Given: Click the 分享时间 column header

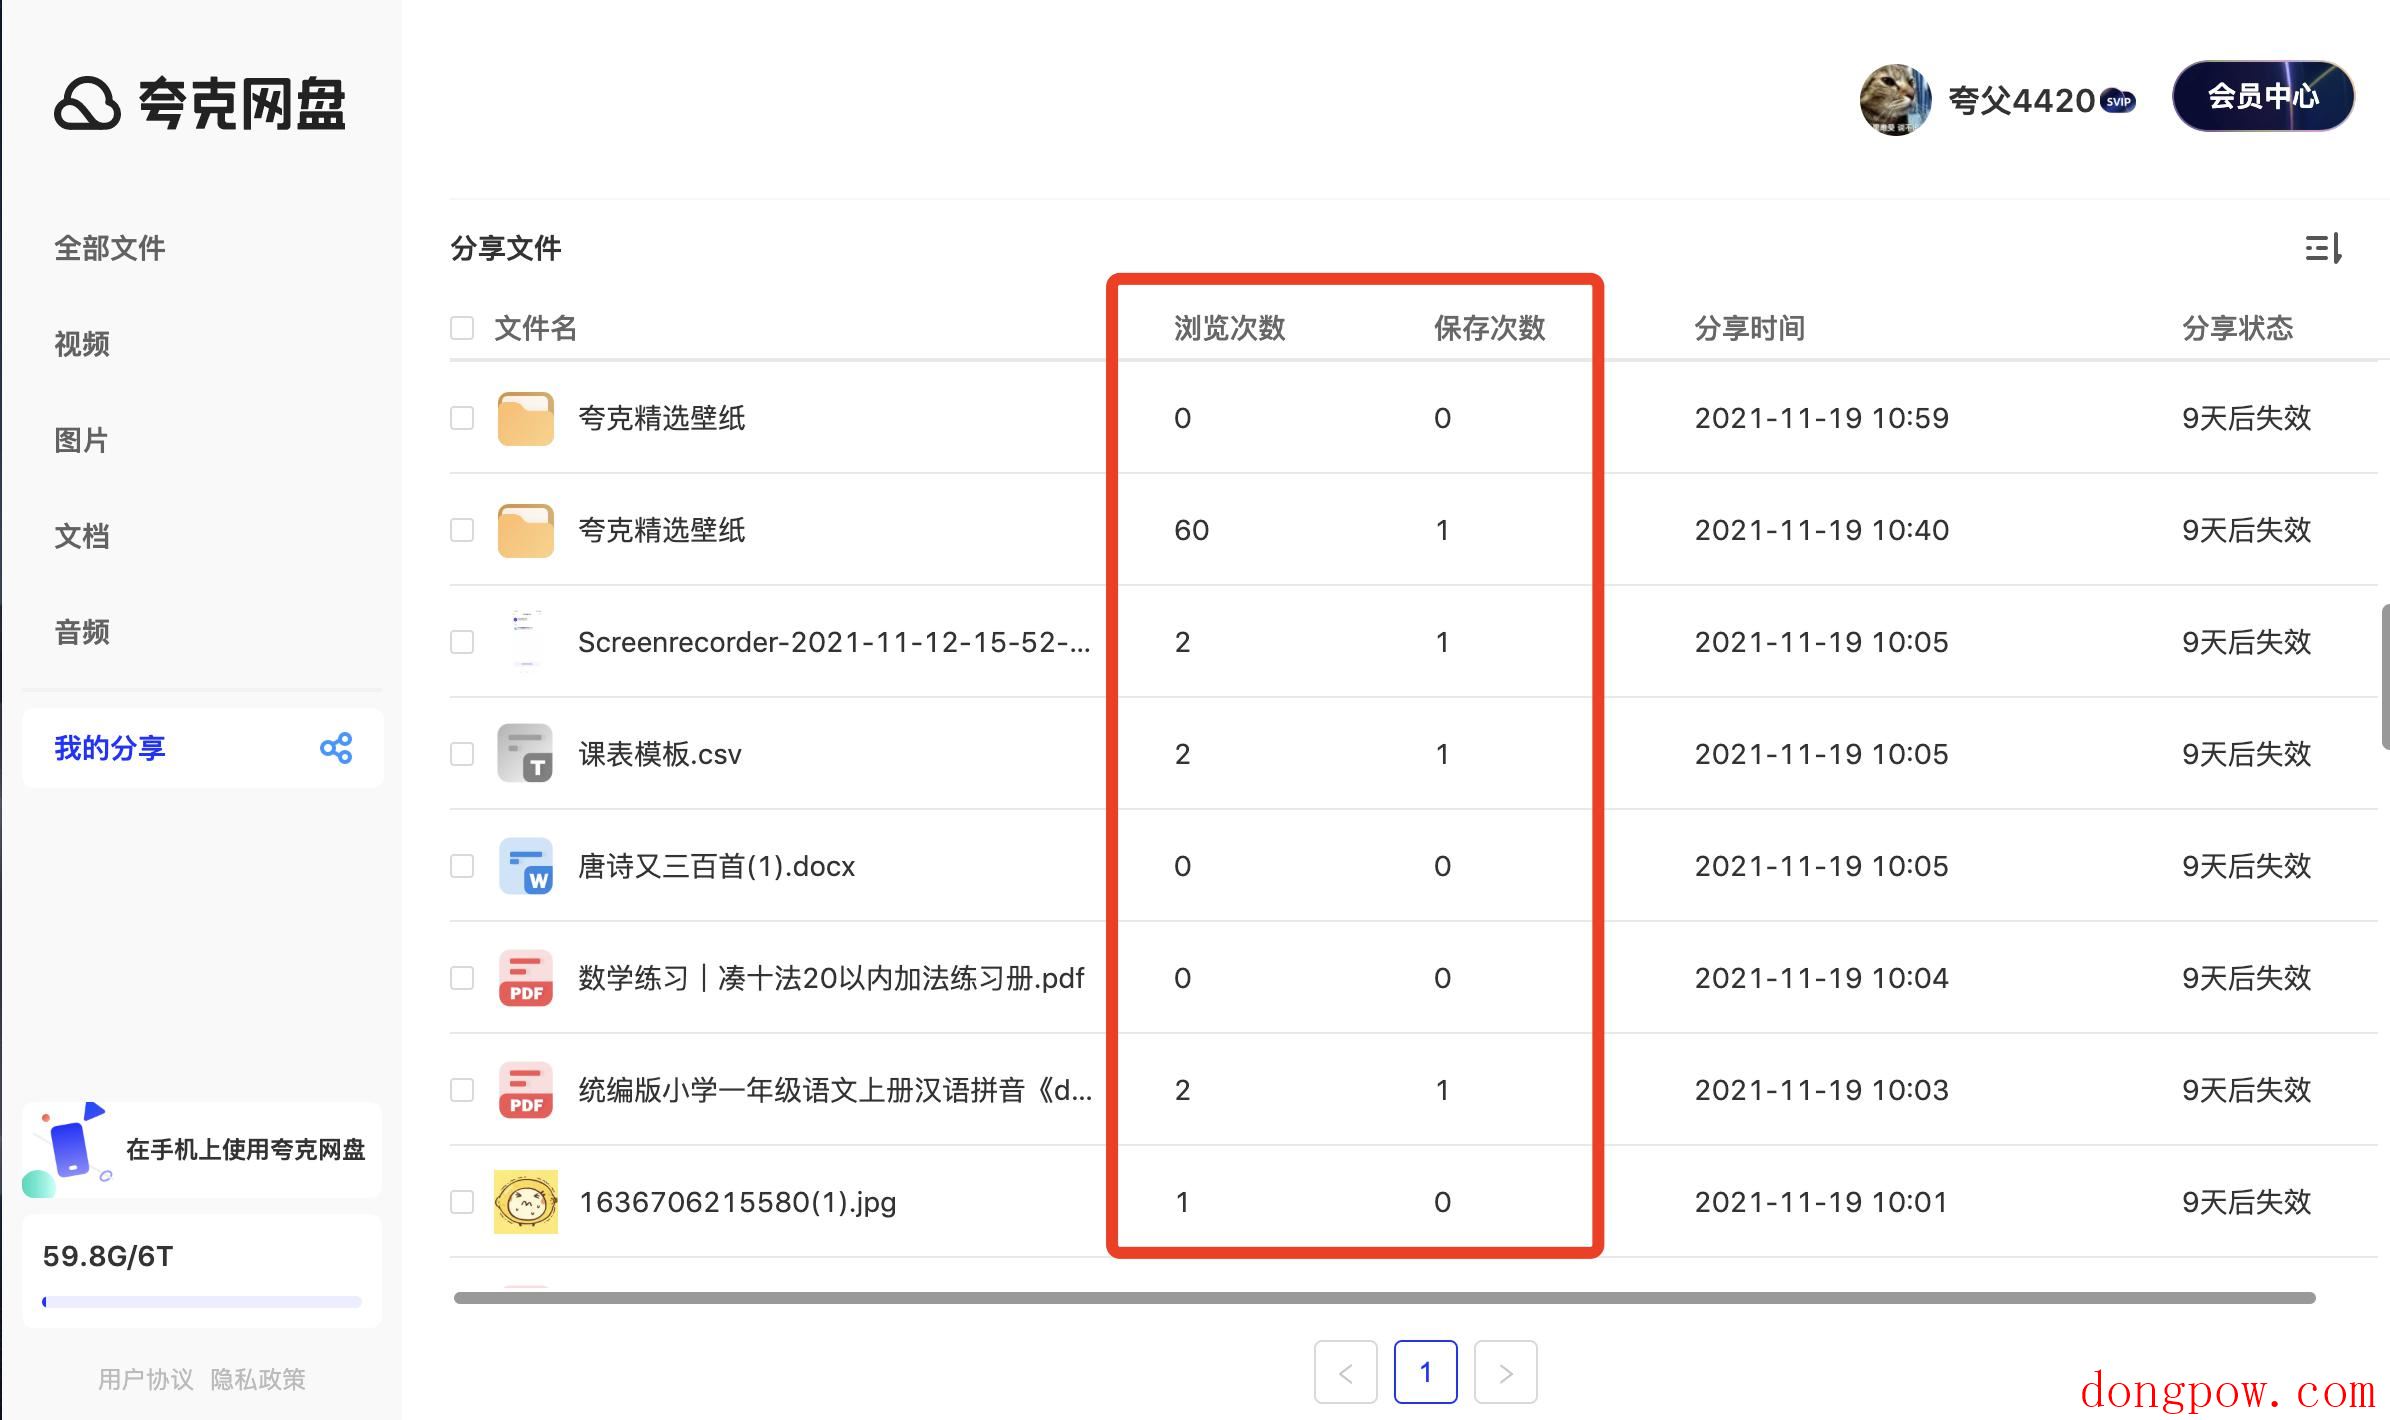Looking at the screenshot, I should point(1750,328).
